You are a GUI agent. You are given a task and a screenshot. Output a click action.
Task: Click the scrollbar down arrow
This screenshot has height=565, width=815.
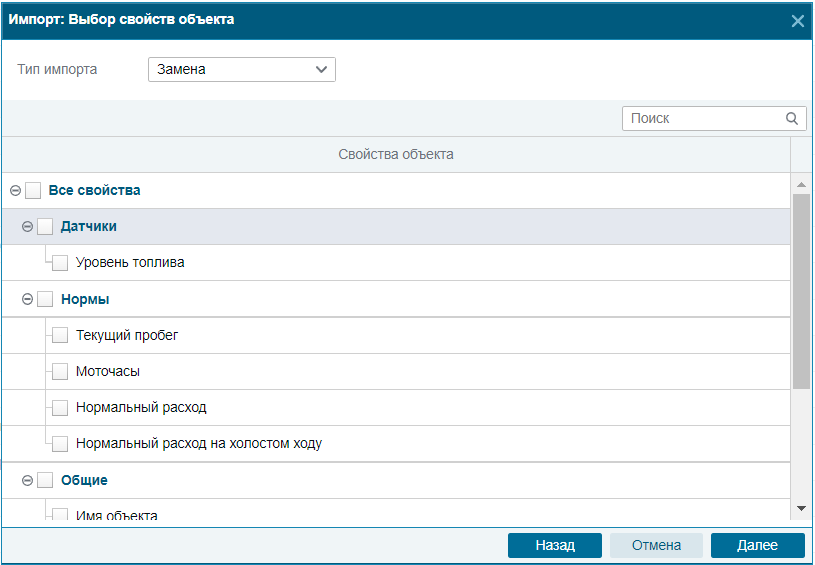pos(801,508)
